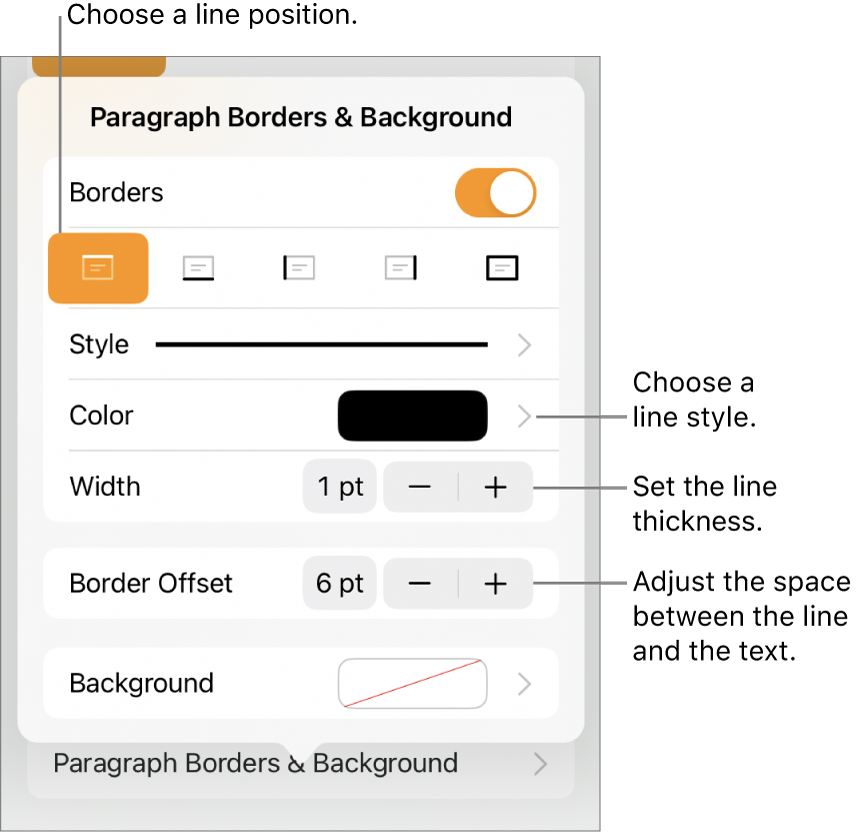The image size is (860, 834).
Task: Increase Border Offset with plus button
Action: click(x=496, y=584)
